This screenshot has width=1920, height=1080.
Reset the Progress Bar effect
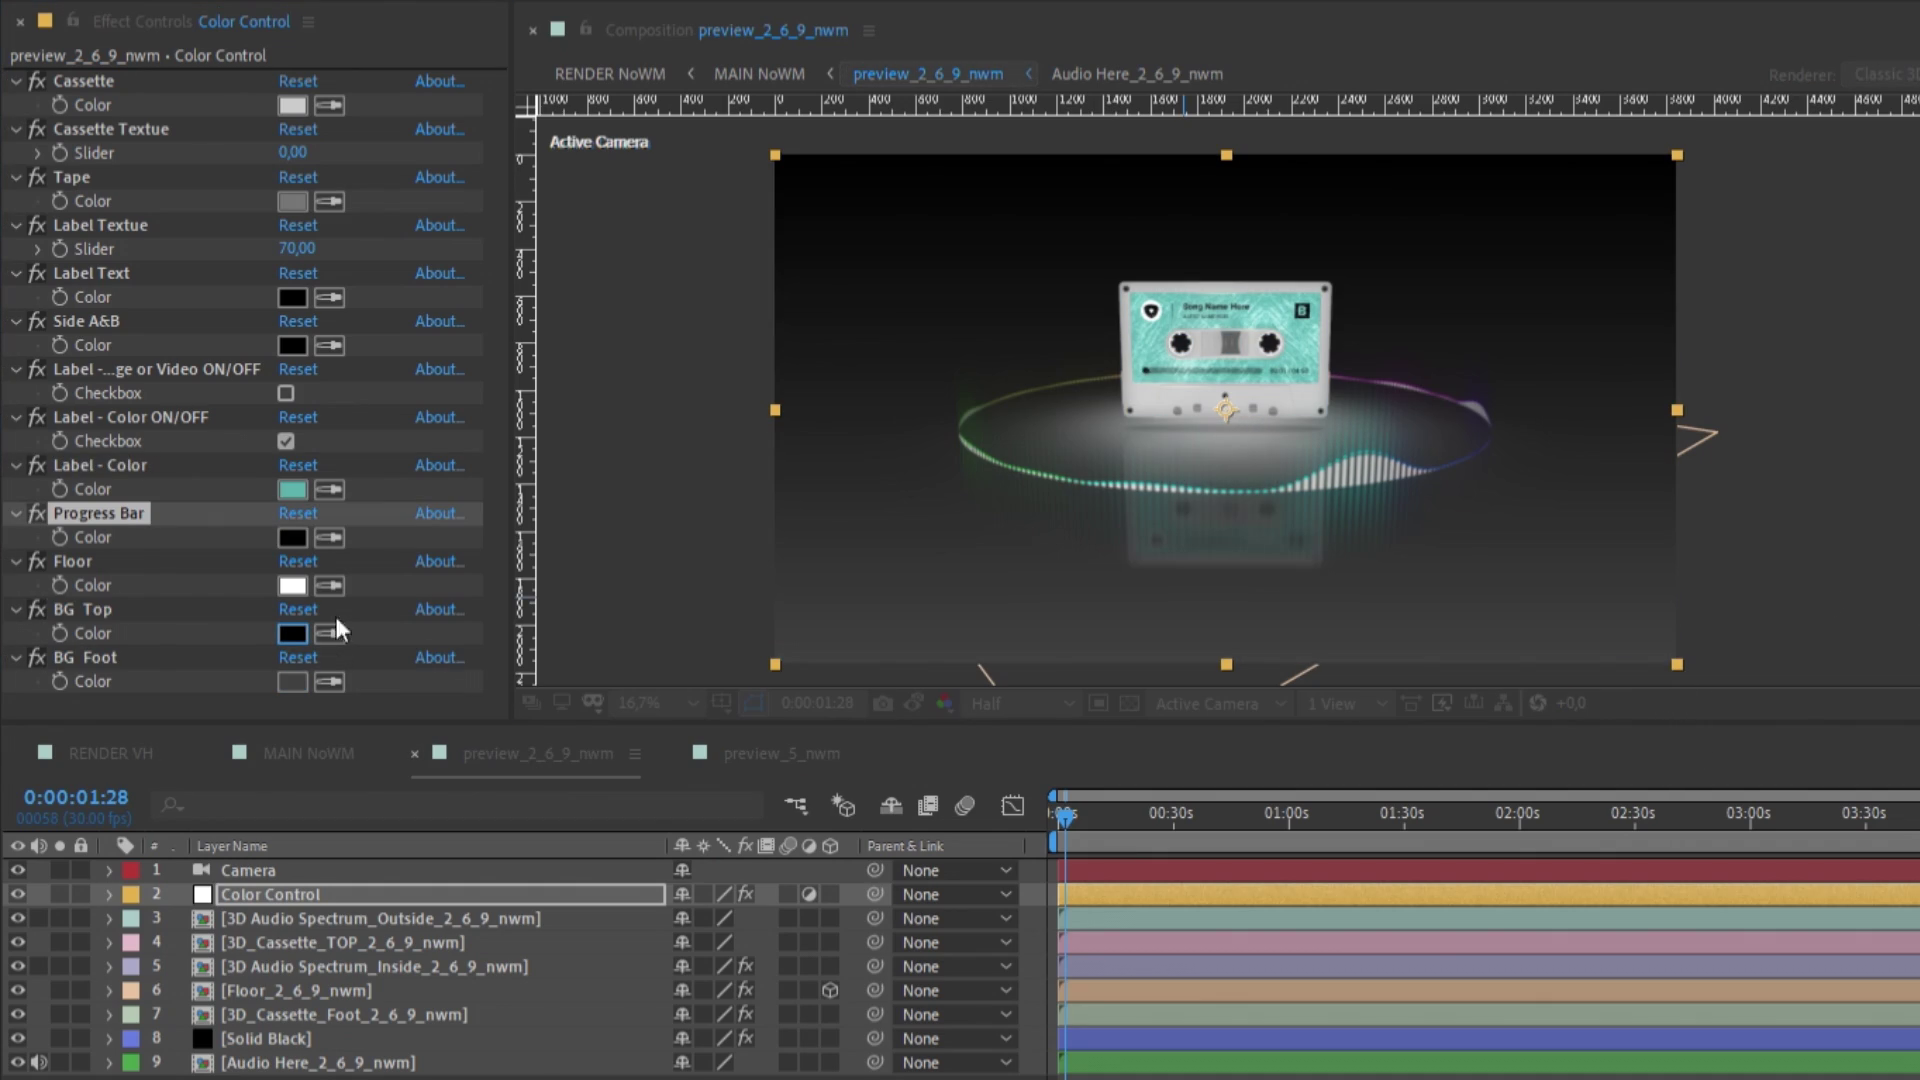297,513
